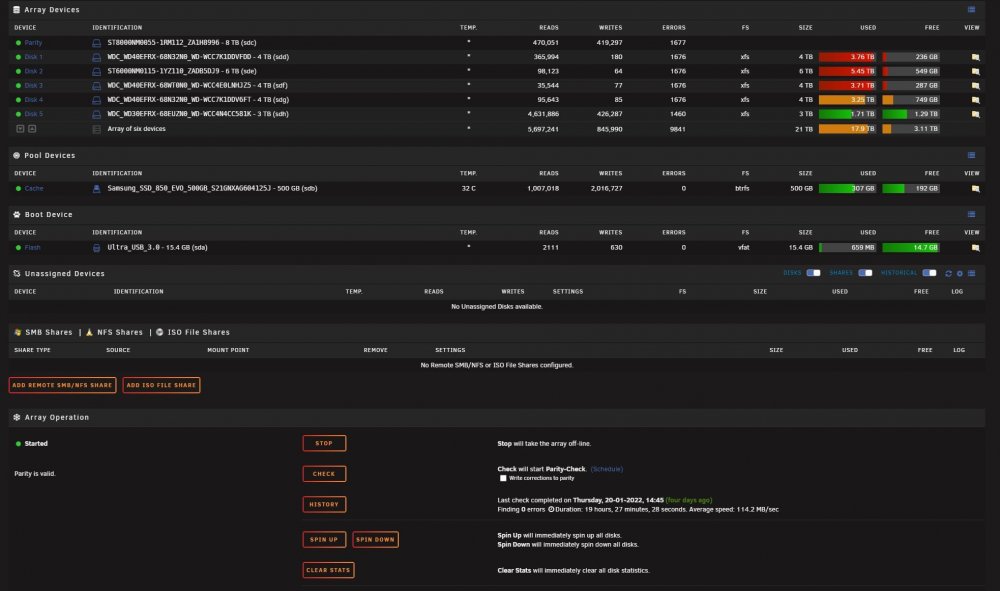
Task: Check Write corrections to parity box
Action: (x=503, y=478)
